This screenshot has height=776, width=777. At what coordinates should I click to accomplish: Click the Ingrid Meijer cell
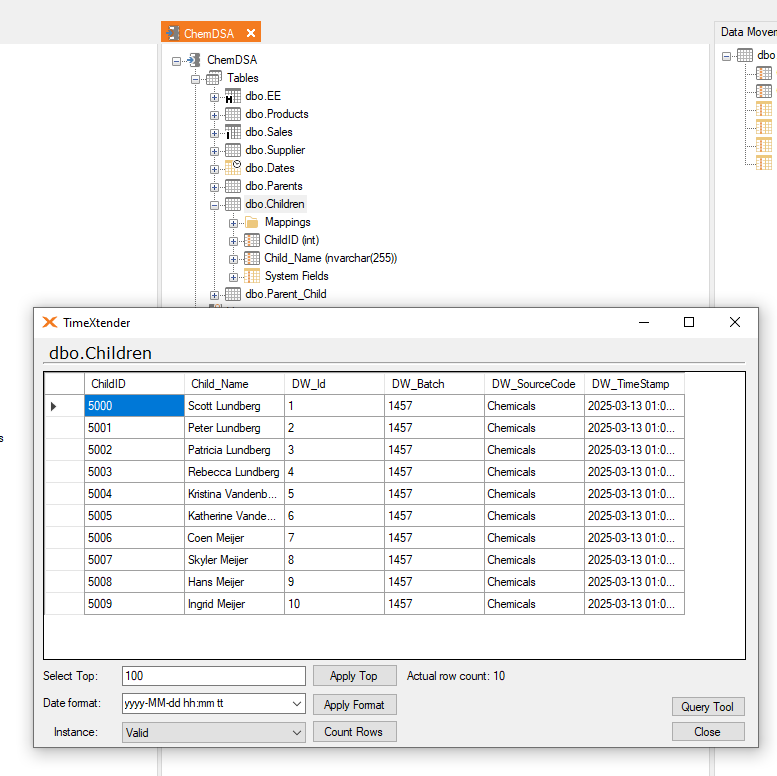tap(234, 604)
